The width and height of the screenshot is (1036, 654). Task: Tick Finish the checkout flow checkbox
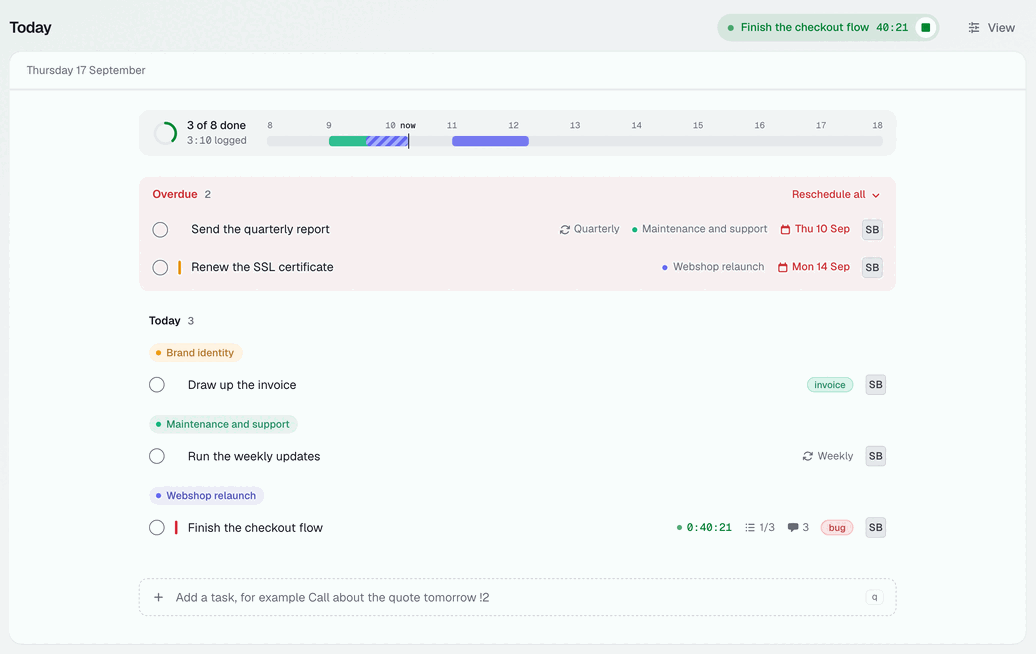[x=157, y=527]
